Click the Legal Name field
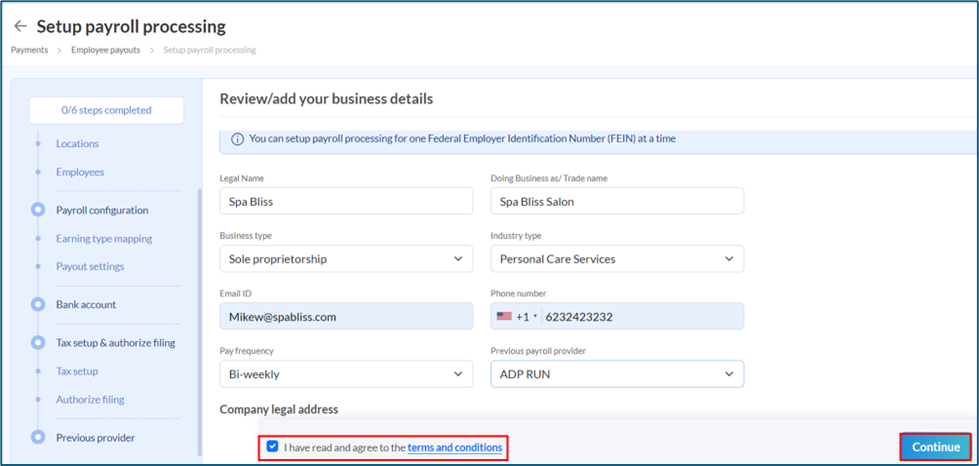979x466 pixels. 347,201
